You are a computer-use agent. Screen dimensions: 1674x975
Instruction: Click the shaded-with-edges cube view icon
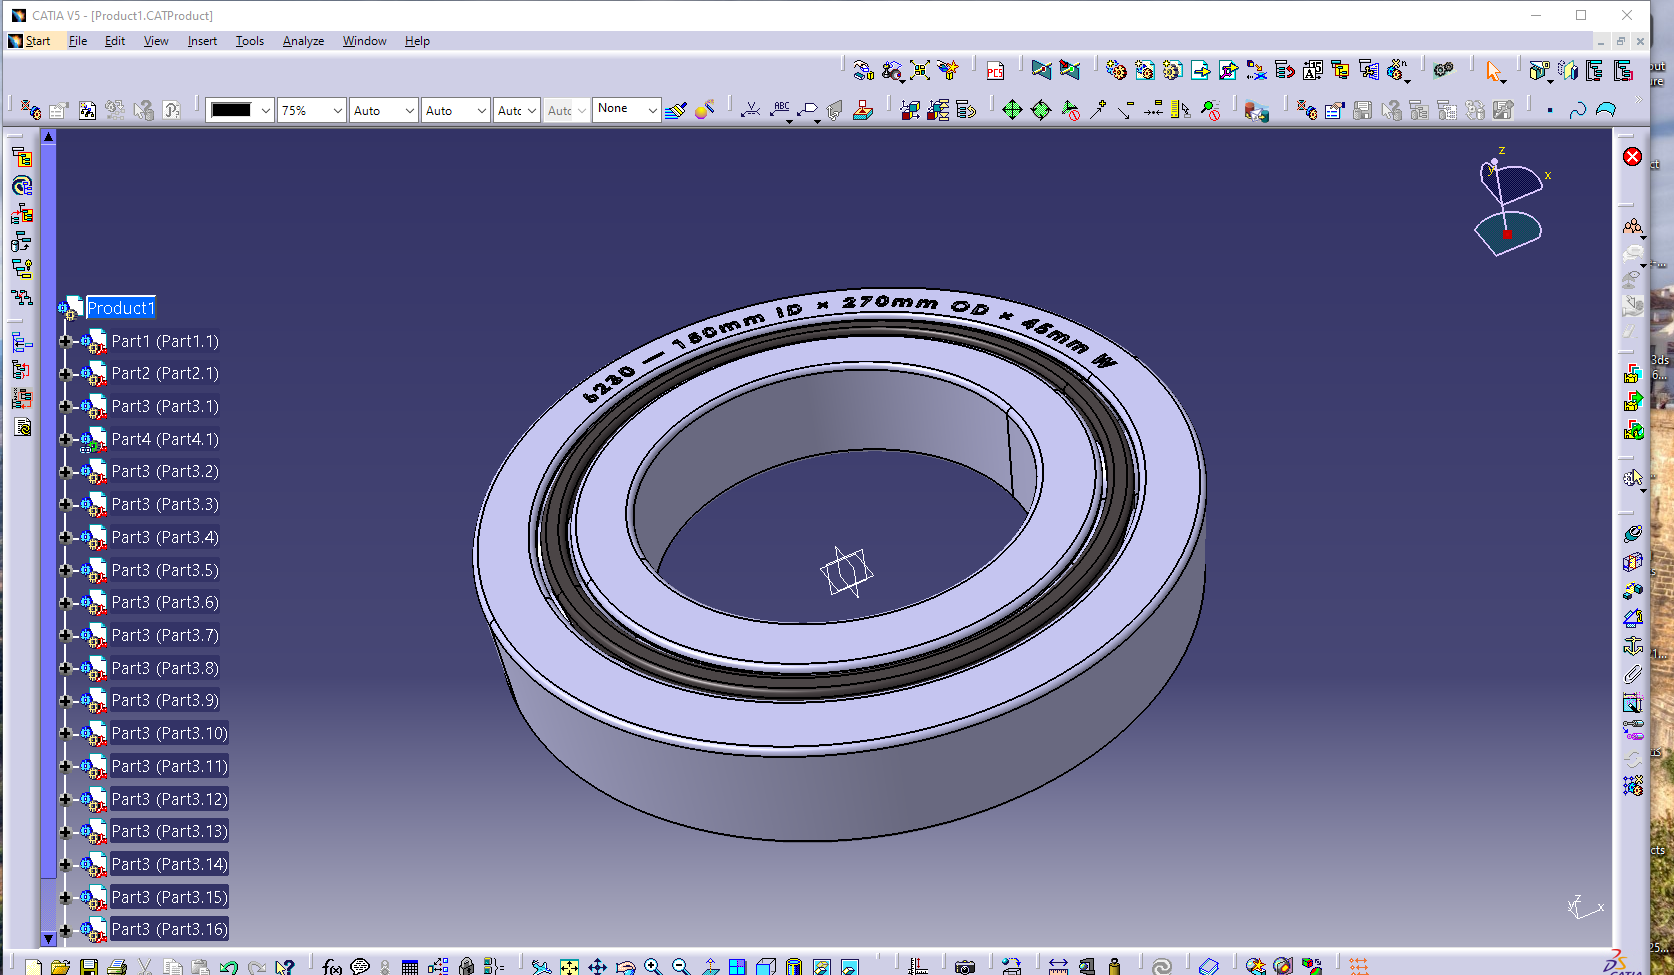tap(766, 967)
